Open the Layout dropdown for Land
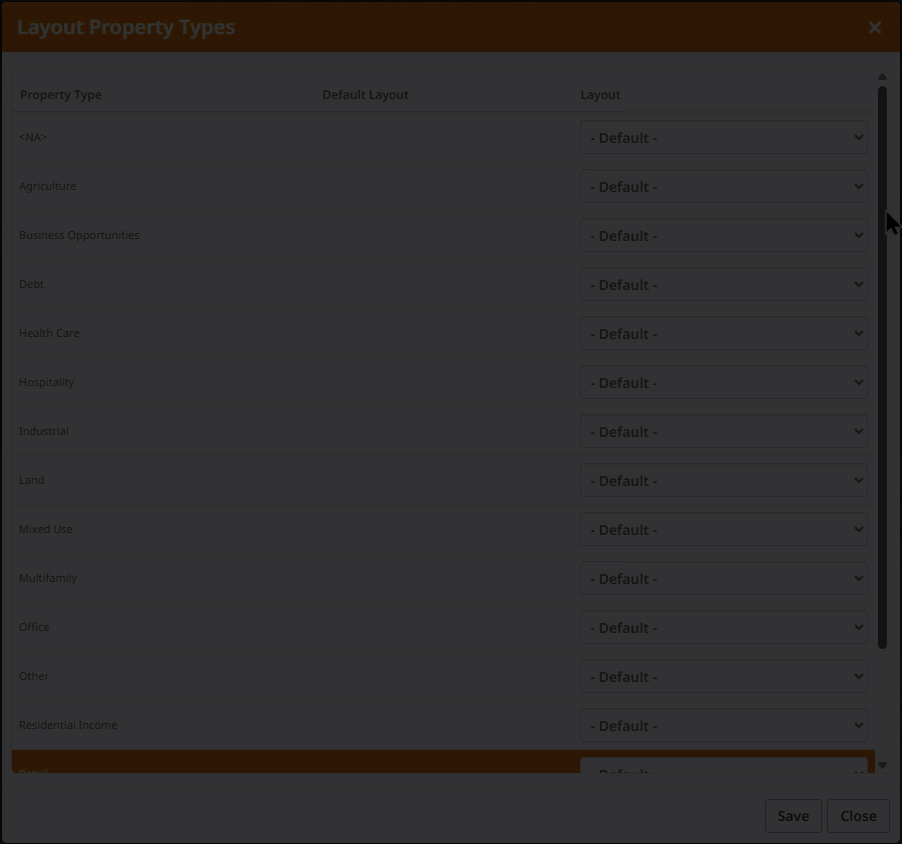The image size is (902, 844). [x=724, y=480]
